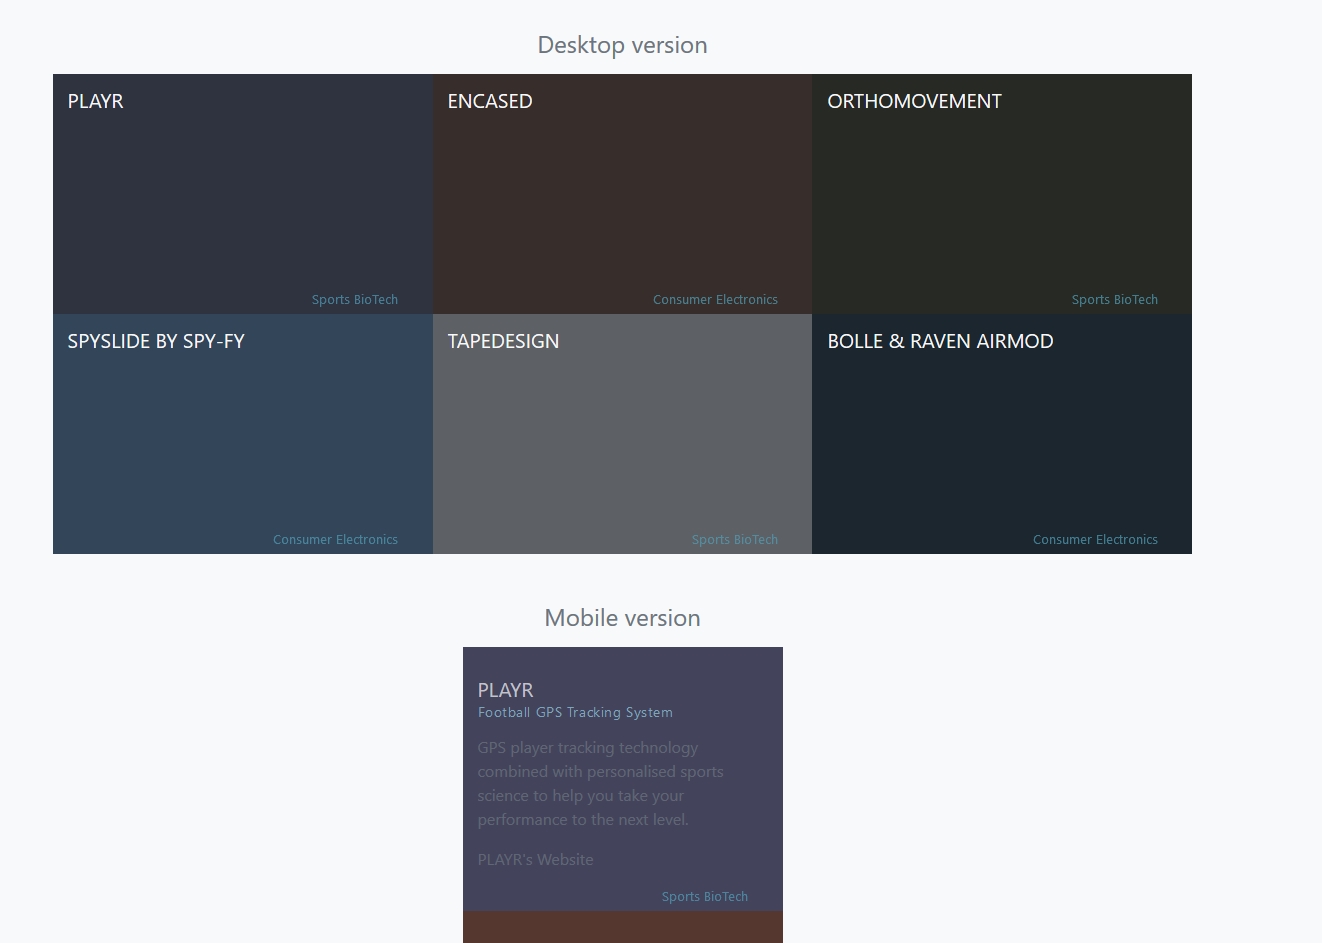1322x943 pixels.
Task: Click the Desktop version heading
Action: click(x=622, y=45)
